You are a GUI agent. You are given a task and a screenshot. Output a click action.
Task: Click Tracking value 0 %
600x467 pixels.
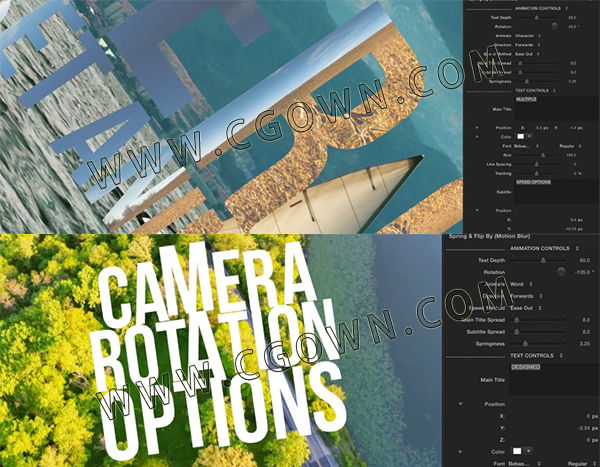pos(578,173)
